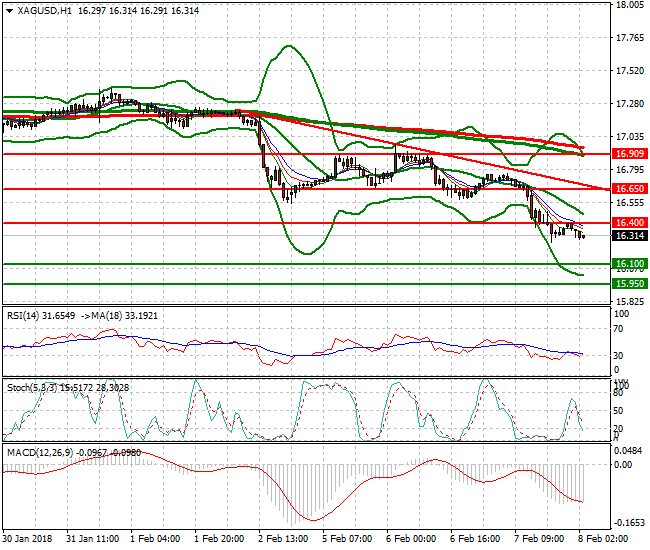Select the green 15.950 support level tag
650x550 pixels.
pos(628,283)
